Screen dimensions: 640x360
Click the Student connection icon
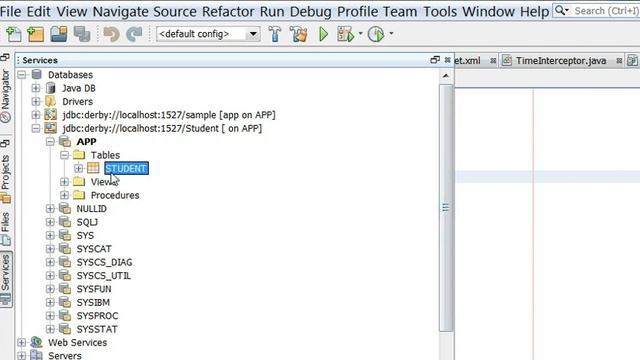coord(51,128)
